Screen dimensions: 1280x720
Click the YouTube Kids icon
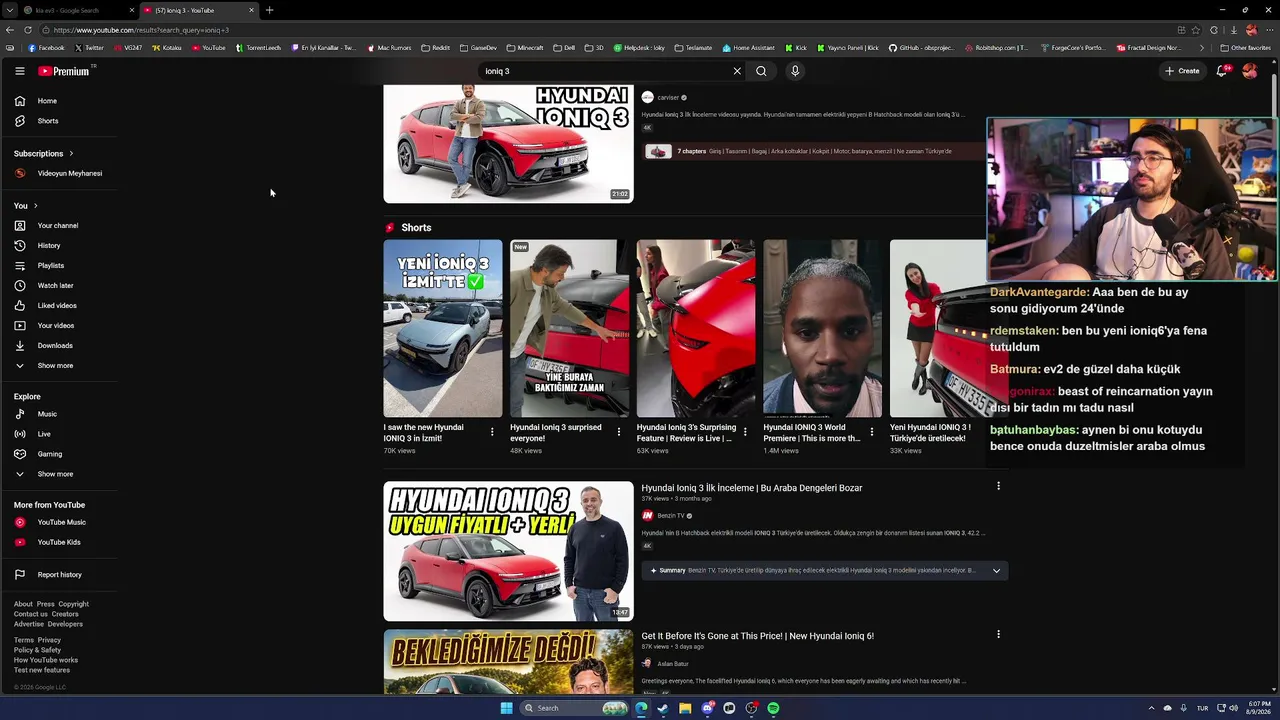(20, 542)
